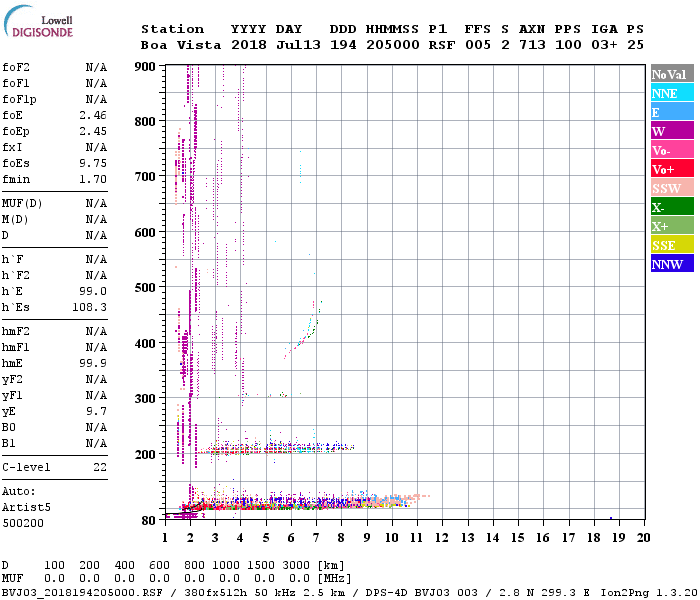The image size is (700, 600).
Task: Click the Lowell Digisonde logo
Action: [38, 21]
